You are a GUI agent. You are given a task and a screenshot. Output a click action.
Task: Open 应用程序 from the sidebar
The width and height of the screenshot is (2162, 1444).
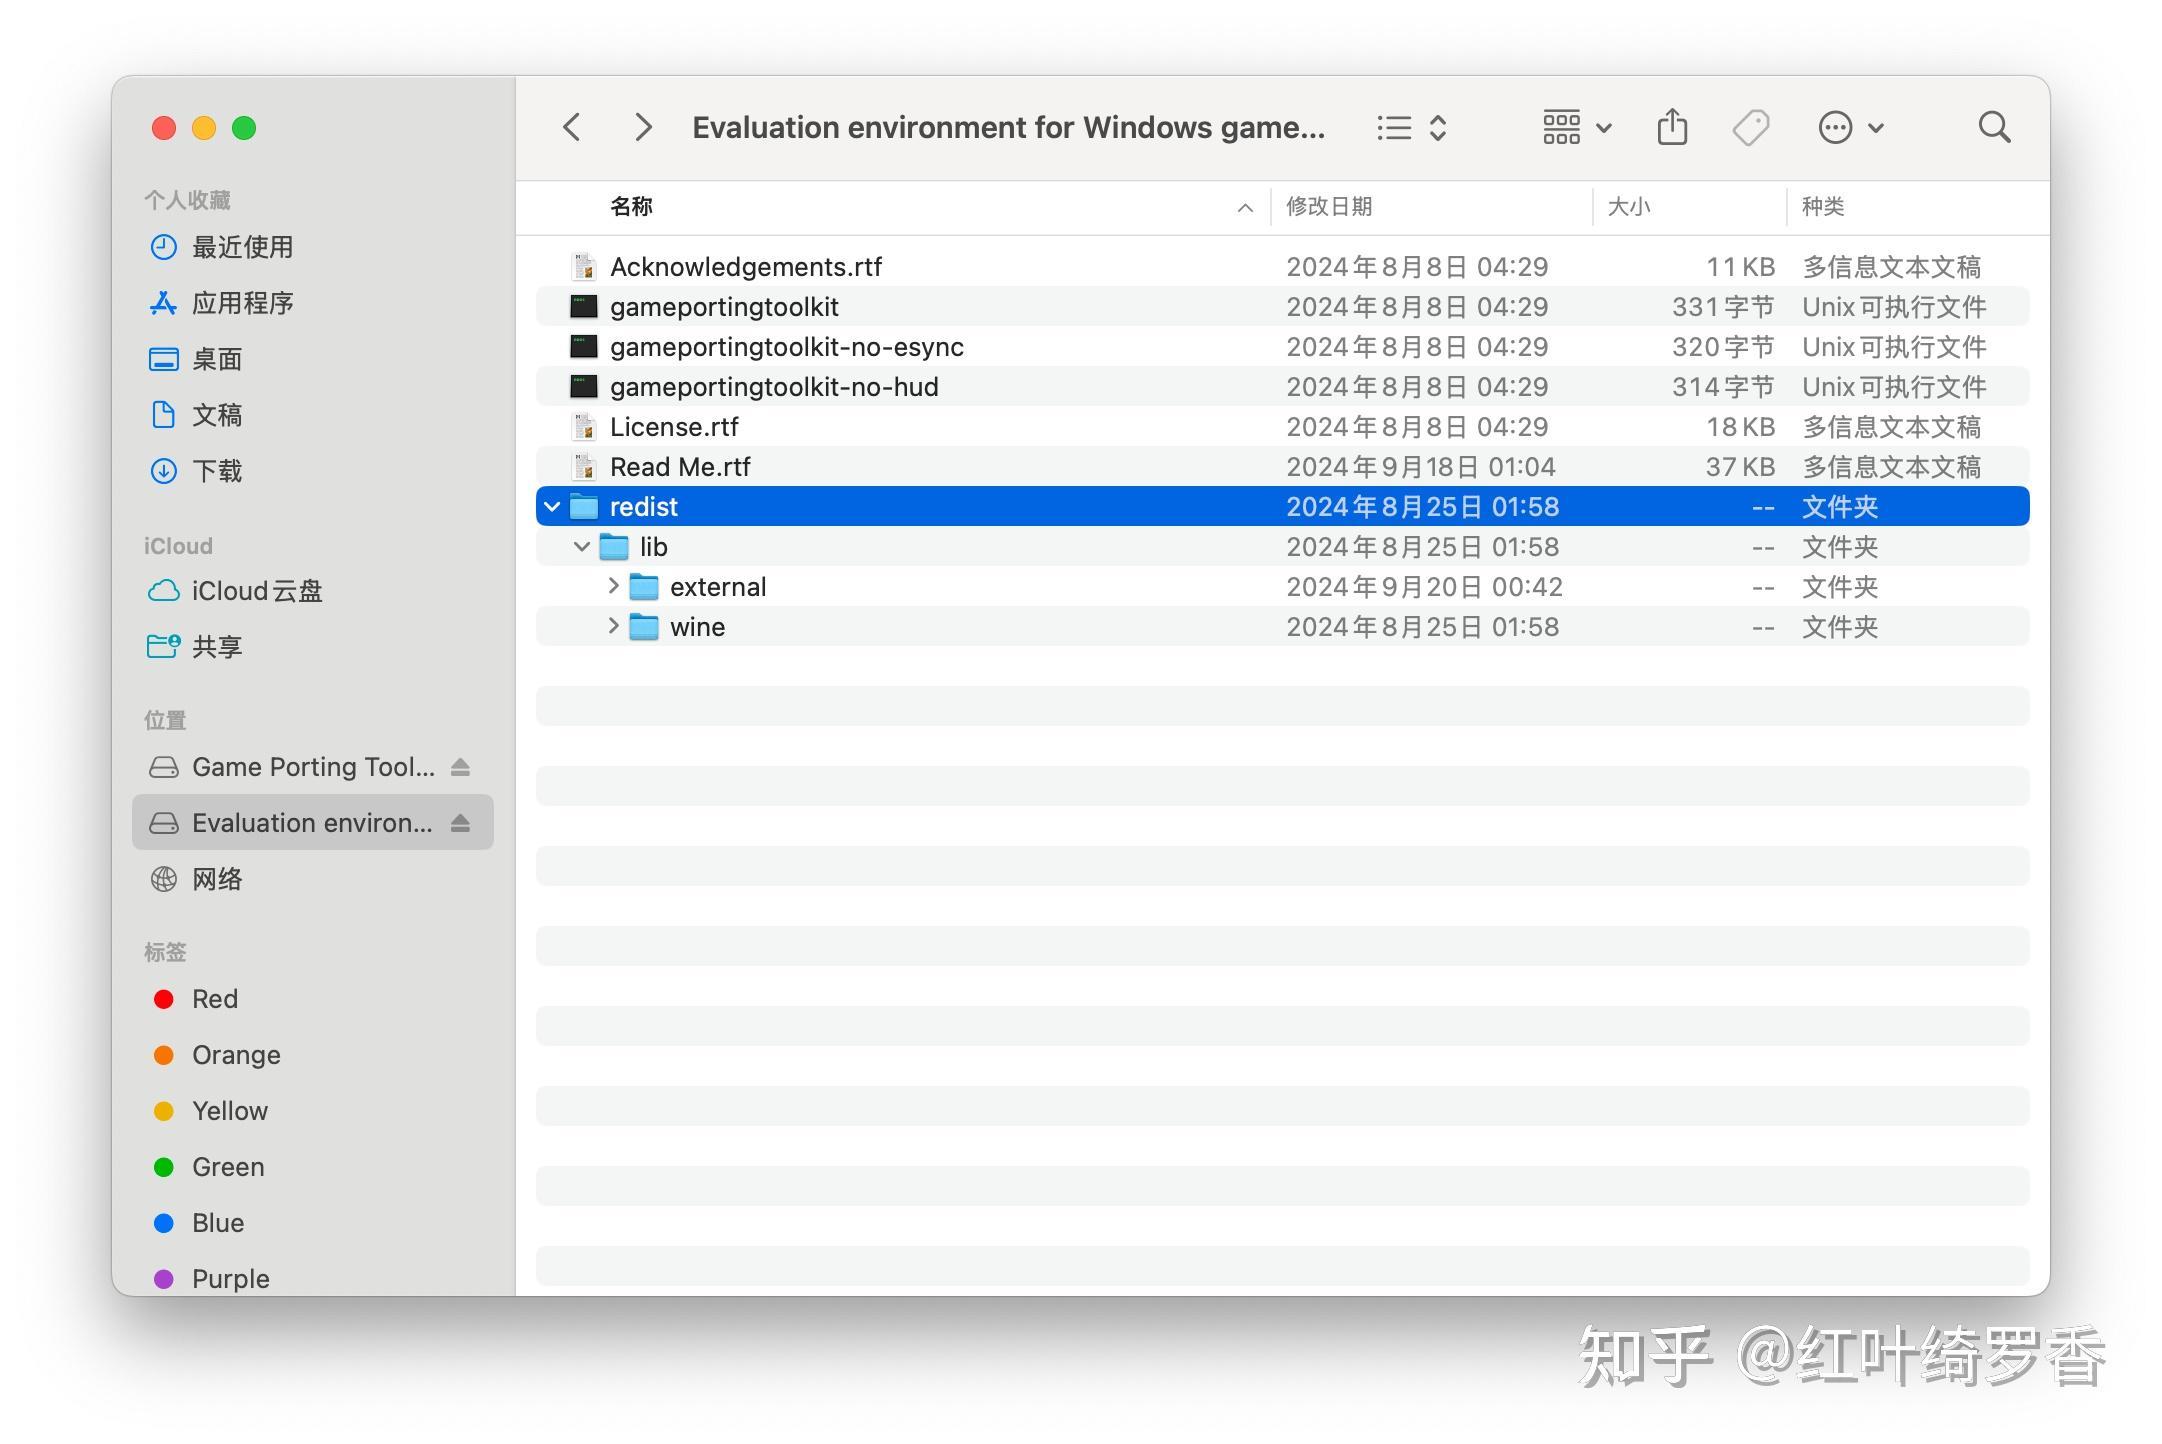point(243,303)
